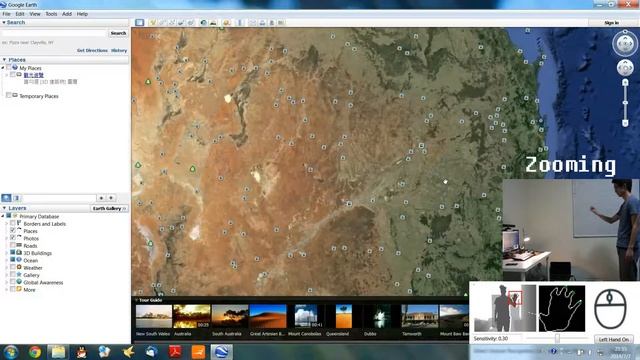Image resolution: width=640 pixels, height=360 pixels.
Task: Click the search input field
Action: click(x=54, y=33)
